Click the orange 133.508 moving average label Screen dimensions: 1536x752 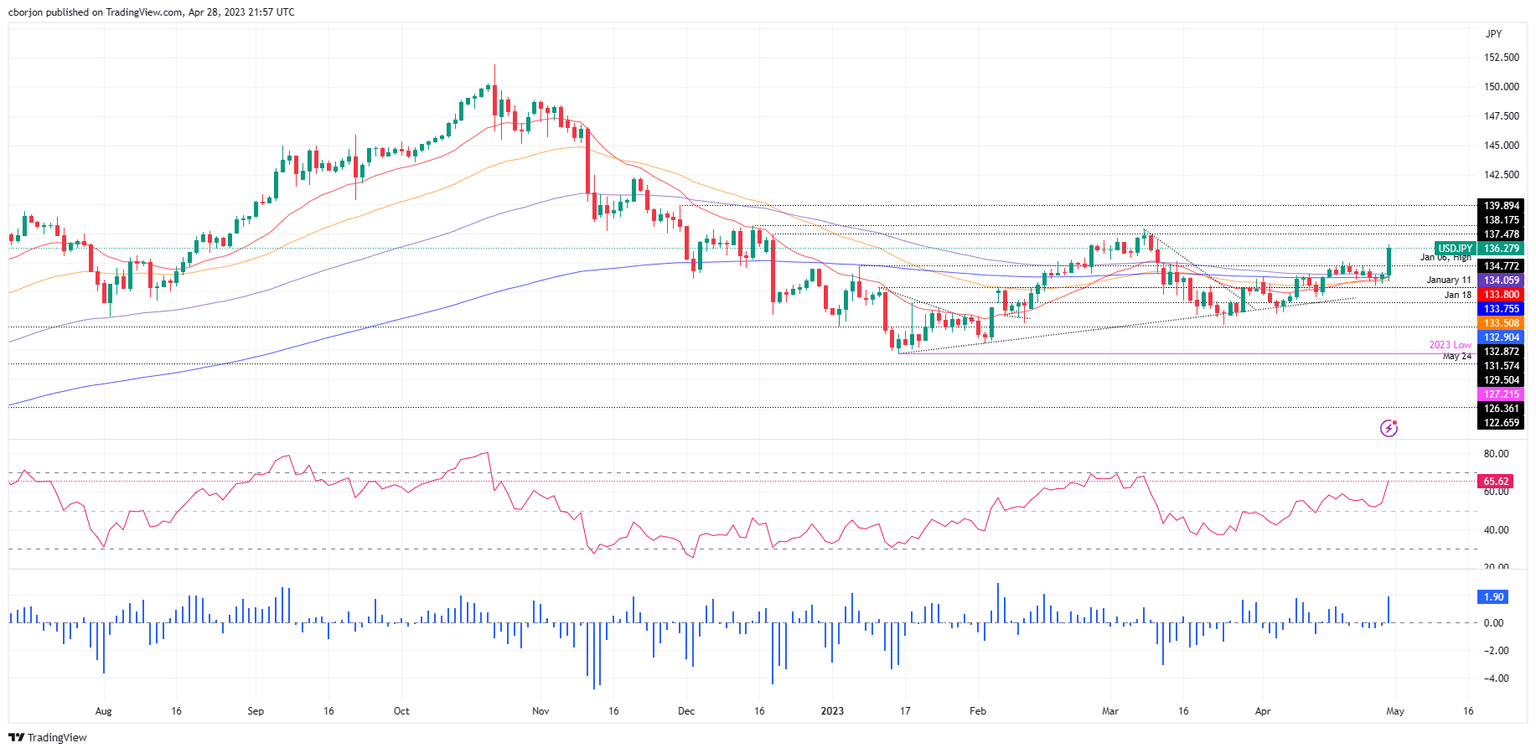1499,323
